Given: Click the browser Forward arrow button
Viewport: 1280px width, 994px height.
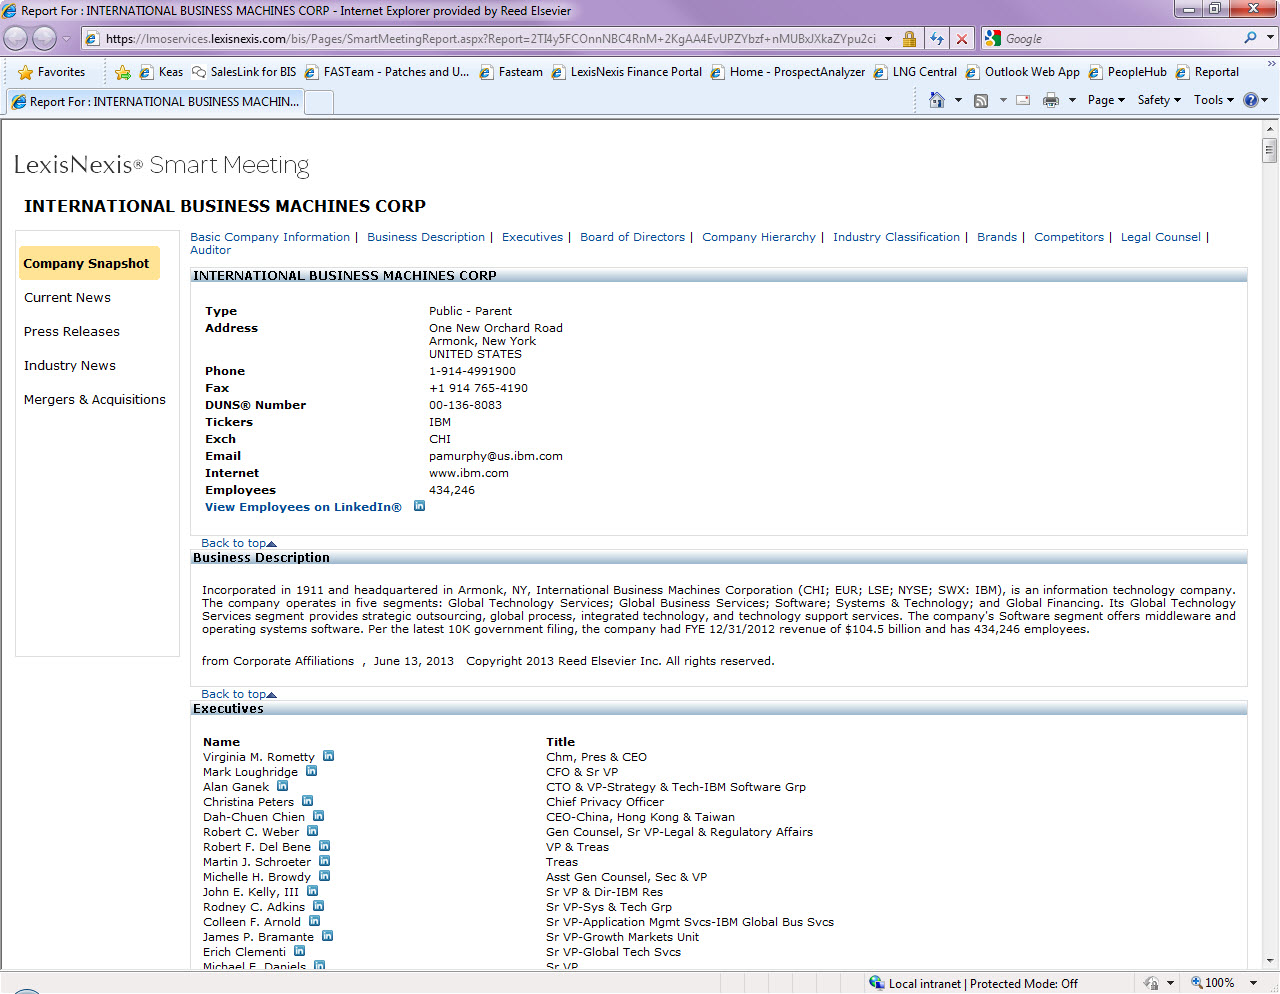Looking at the screenshot, I should tap(44, 39).
